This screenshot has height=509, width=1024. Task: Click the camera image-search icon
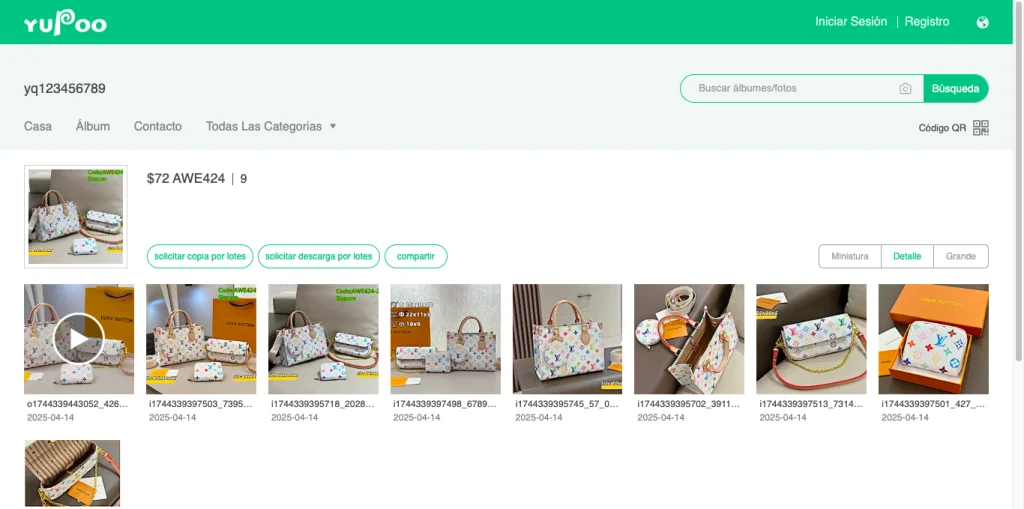tap(905, 89)
